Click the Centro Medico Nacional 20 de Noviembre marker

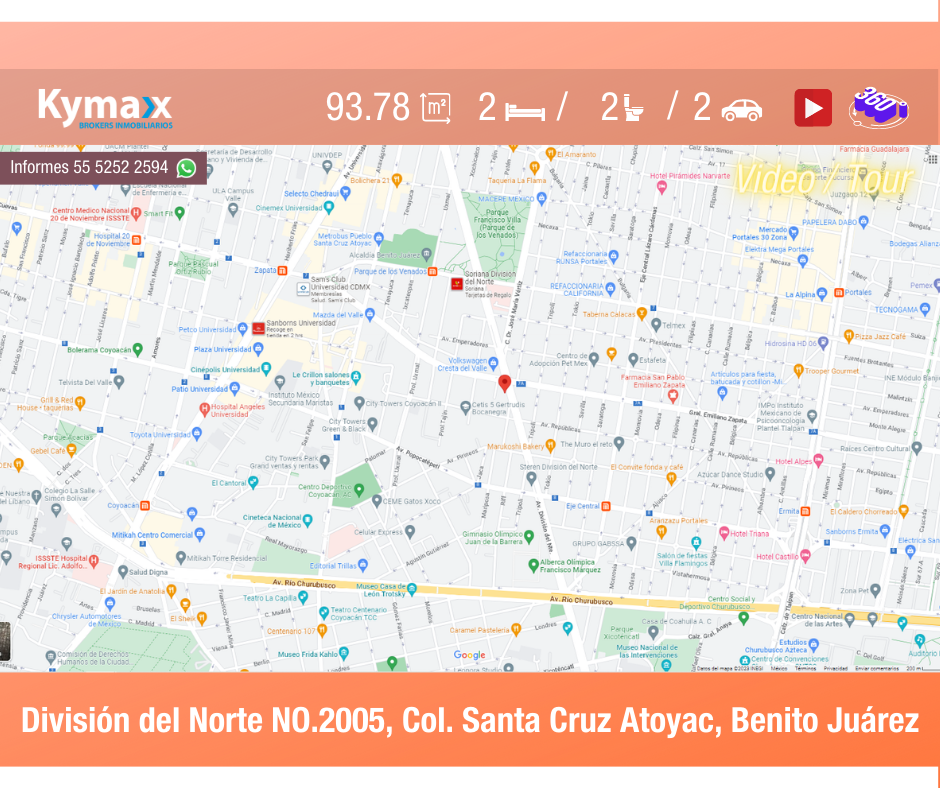[136, 212]
